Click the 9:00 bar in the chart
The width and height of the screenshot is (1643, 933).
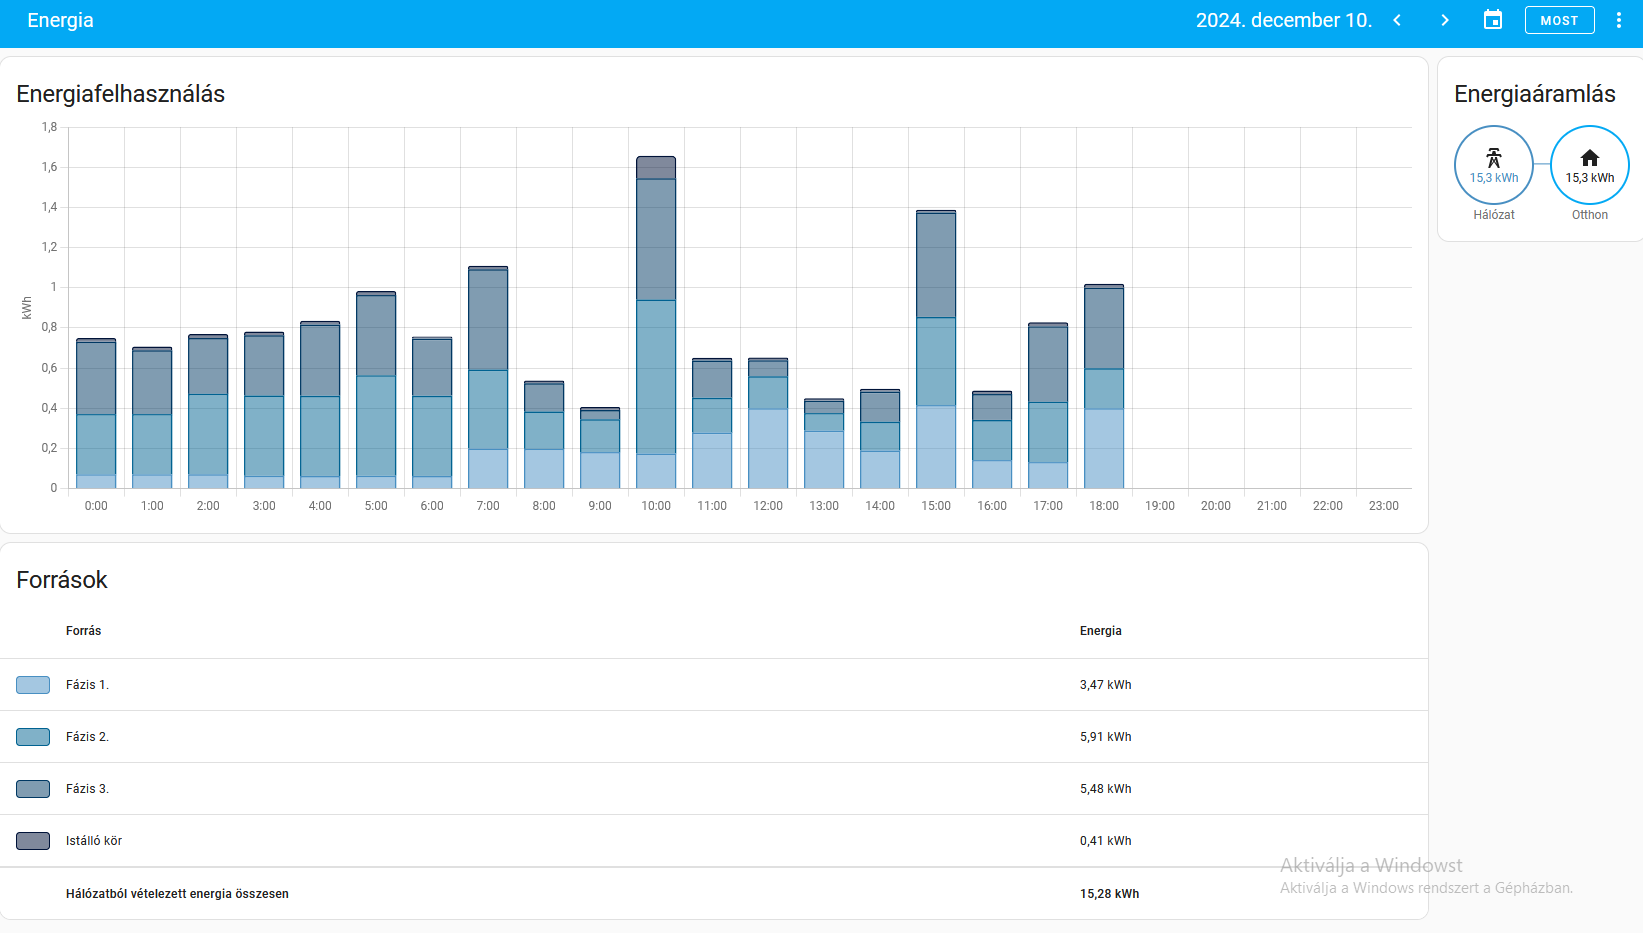600,450
